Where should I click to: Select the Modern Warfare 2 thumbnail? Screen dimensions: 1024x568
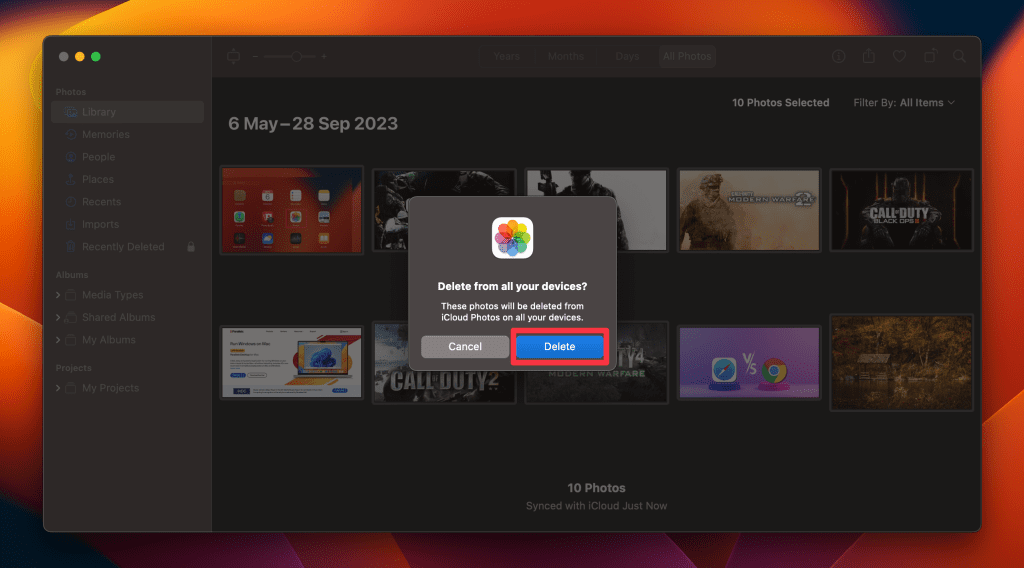coord(749,210)
